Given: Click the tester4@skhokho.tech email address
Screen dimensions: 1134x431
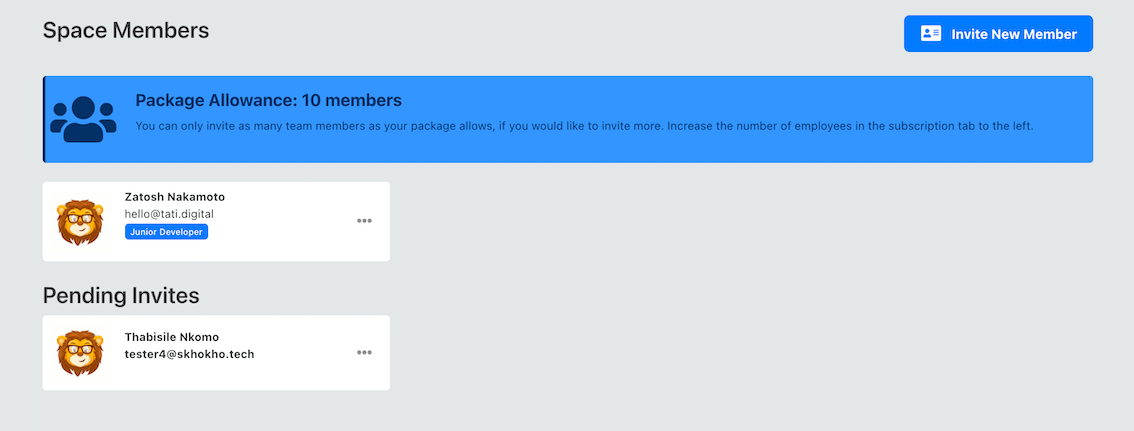Looking at the screenshot, I should pyautogui.click(x=189, y=354).
